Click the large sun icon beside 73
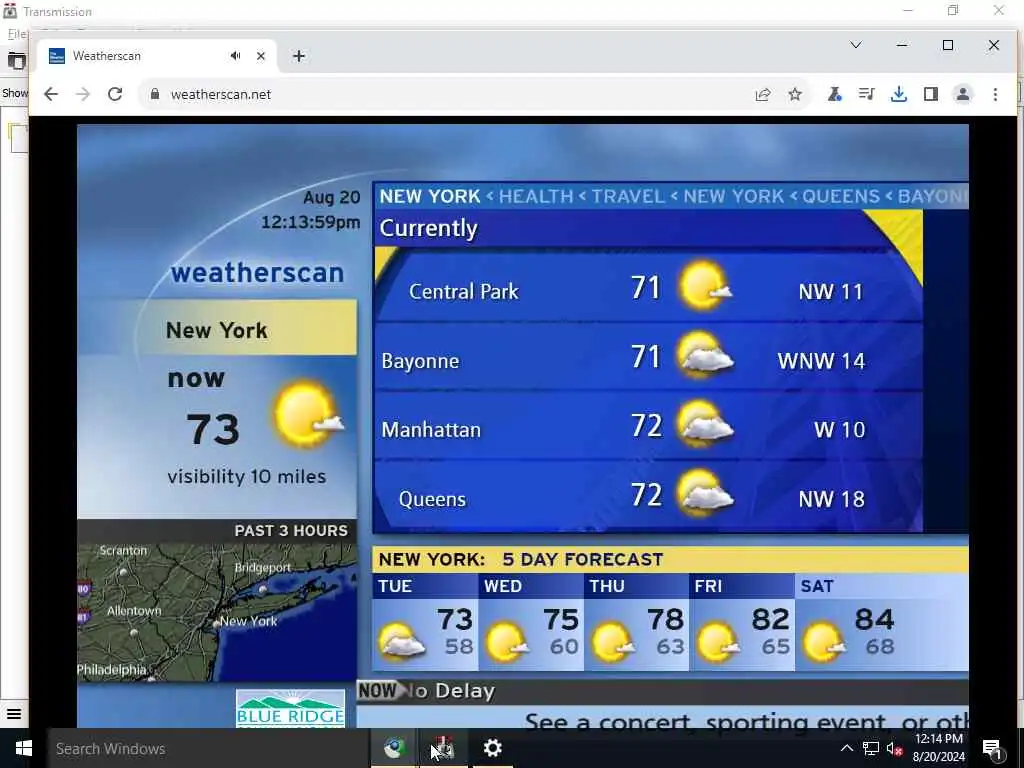Image resolution: width=1024 pixels, height=768 pixels. click(x=308, y=416)
